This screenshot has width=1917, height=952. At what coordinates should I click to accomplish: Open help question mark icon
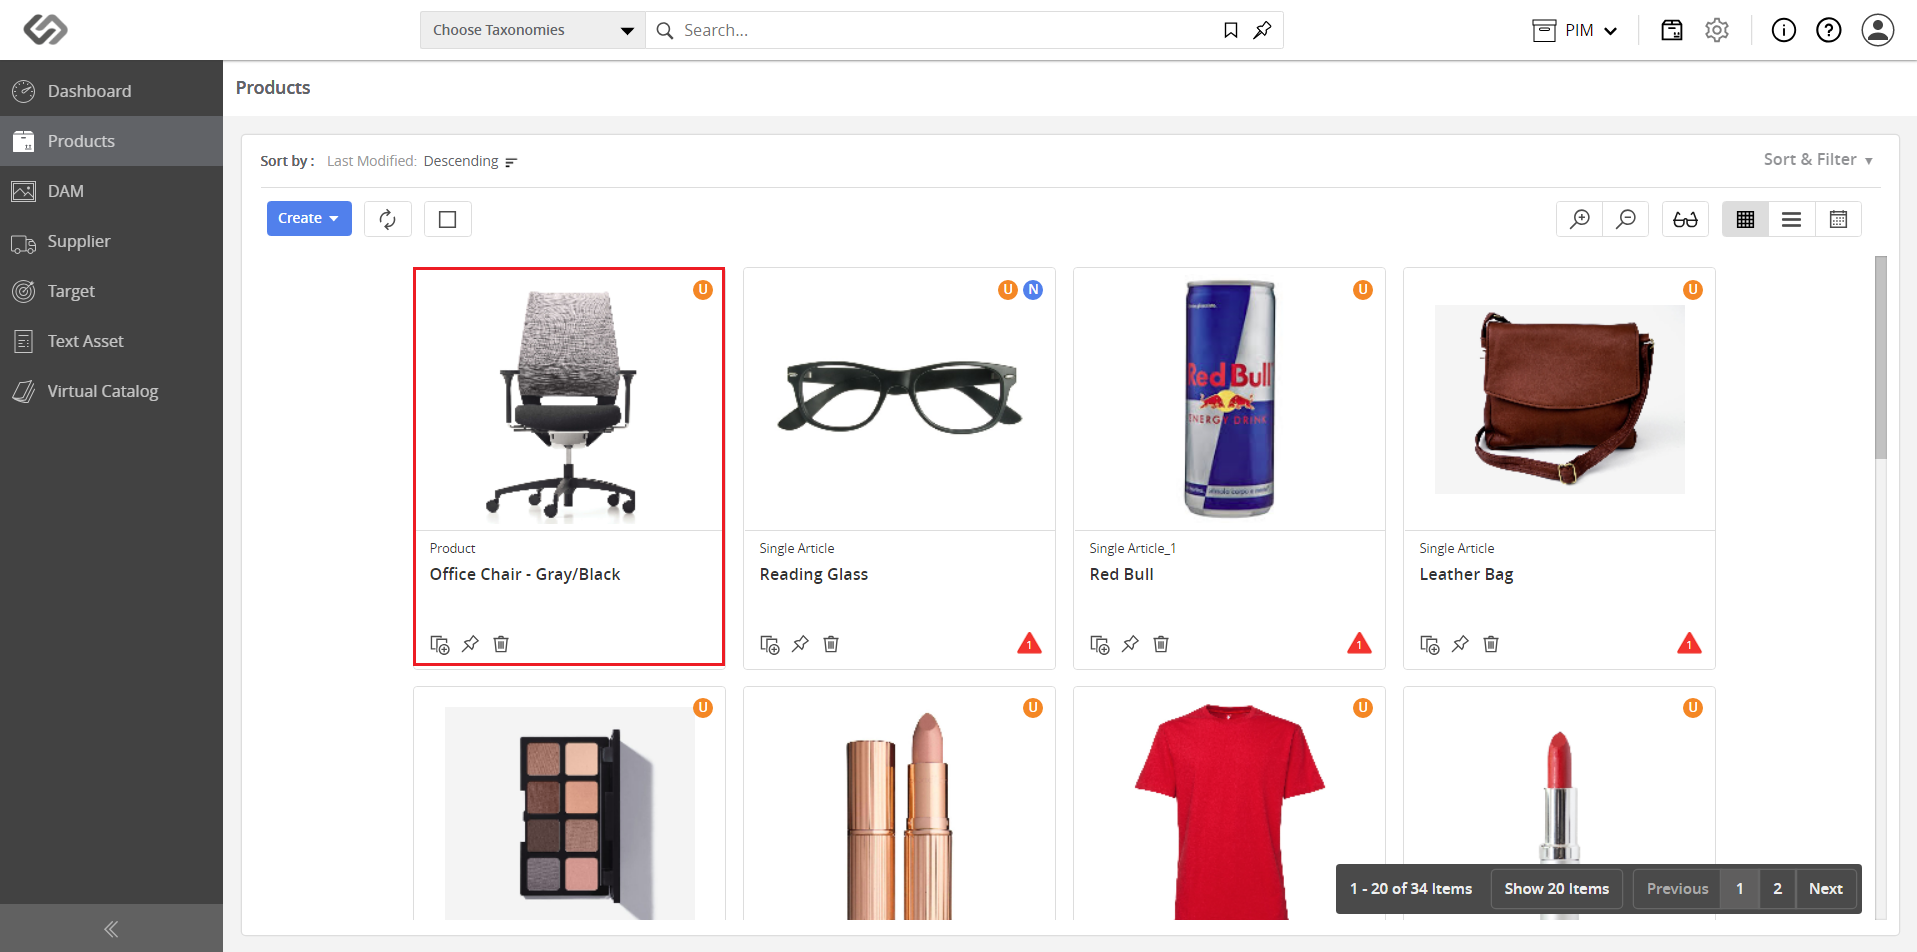point(1829,30)
